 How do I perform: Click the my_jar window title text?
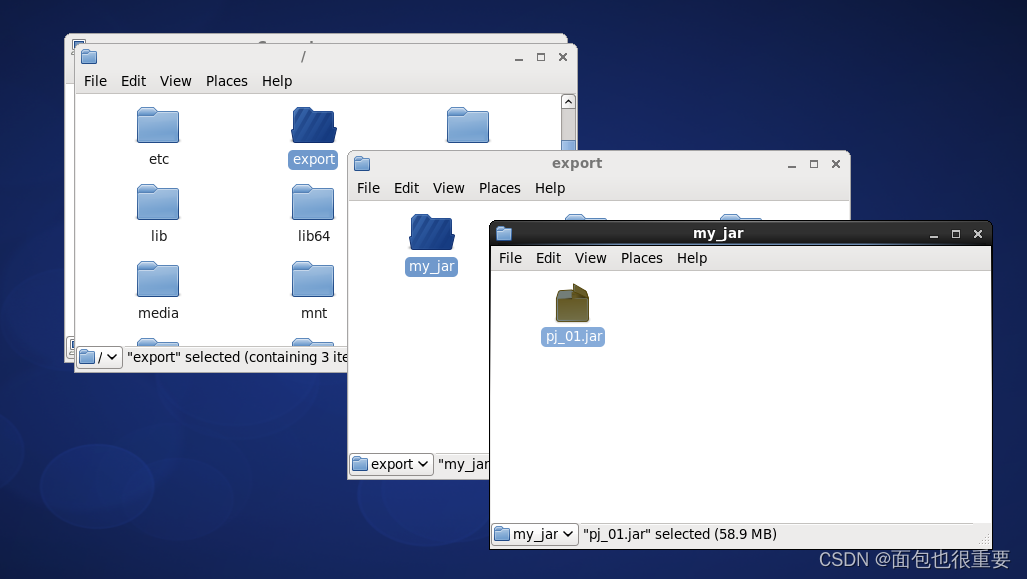[719, 234]
